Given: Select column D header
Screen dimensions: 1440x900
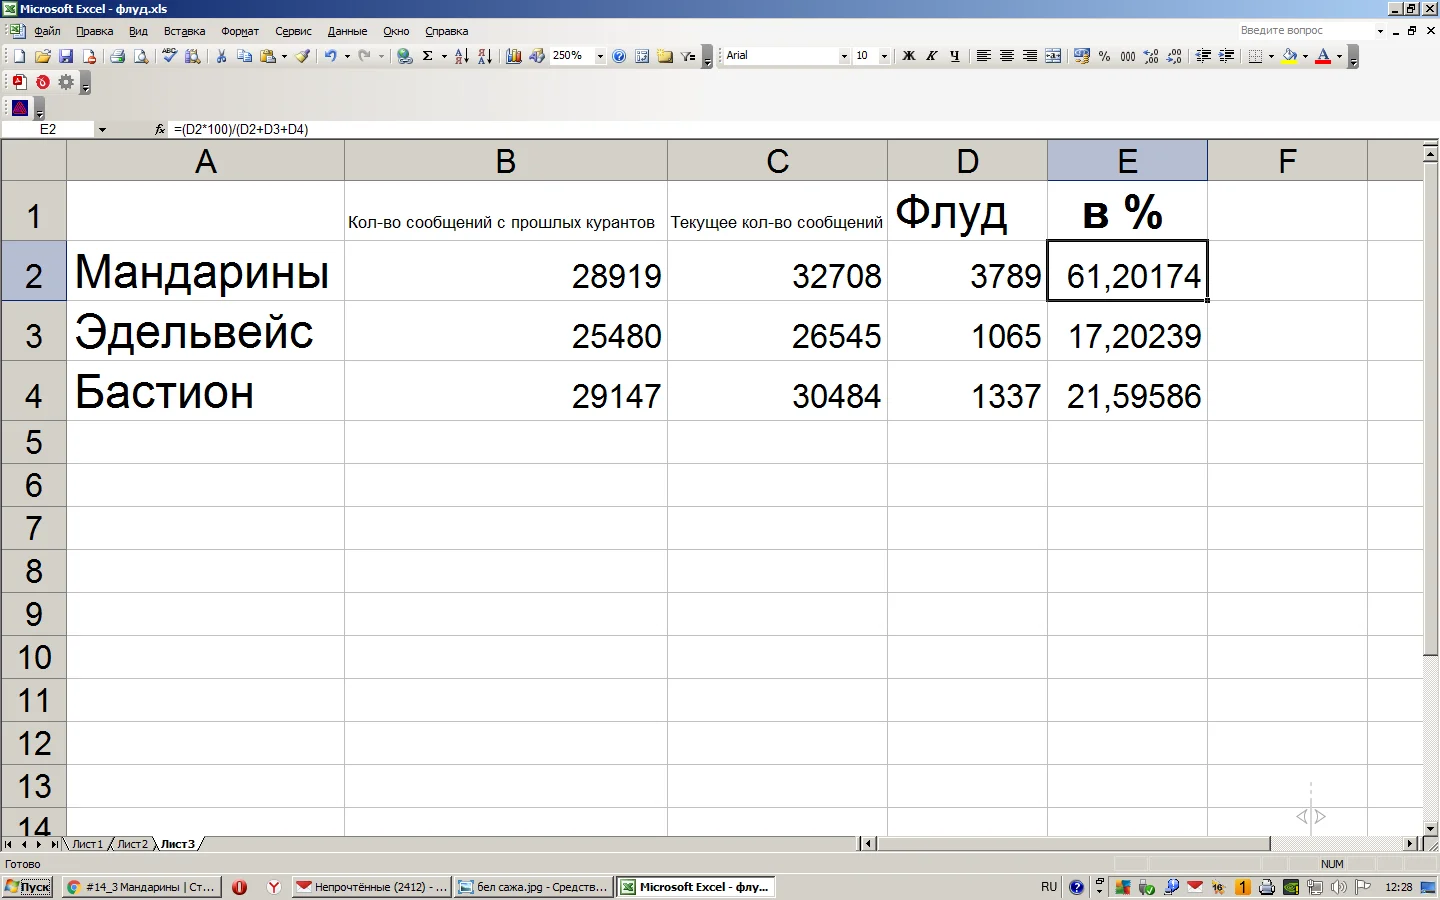Looking at the screenshot, I should click(967, 161).
